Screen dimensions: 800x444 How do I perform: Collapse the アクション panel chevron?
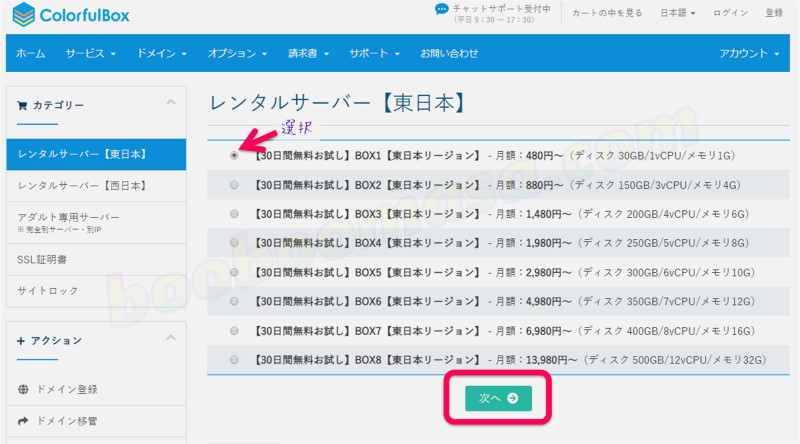[171, 337]
